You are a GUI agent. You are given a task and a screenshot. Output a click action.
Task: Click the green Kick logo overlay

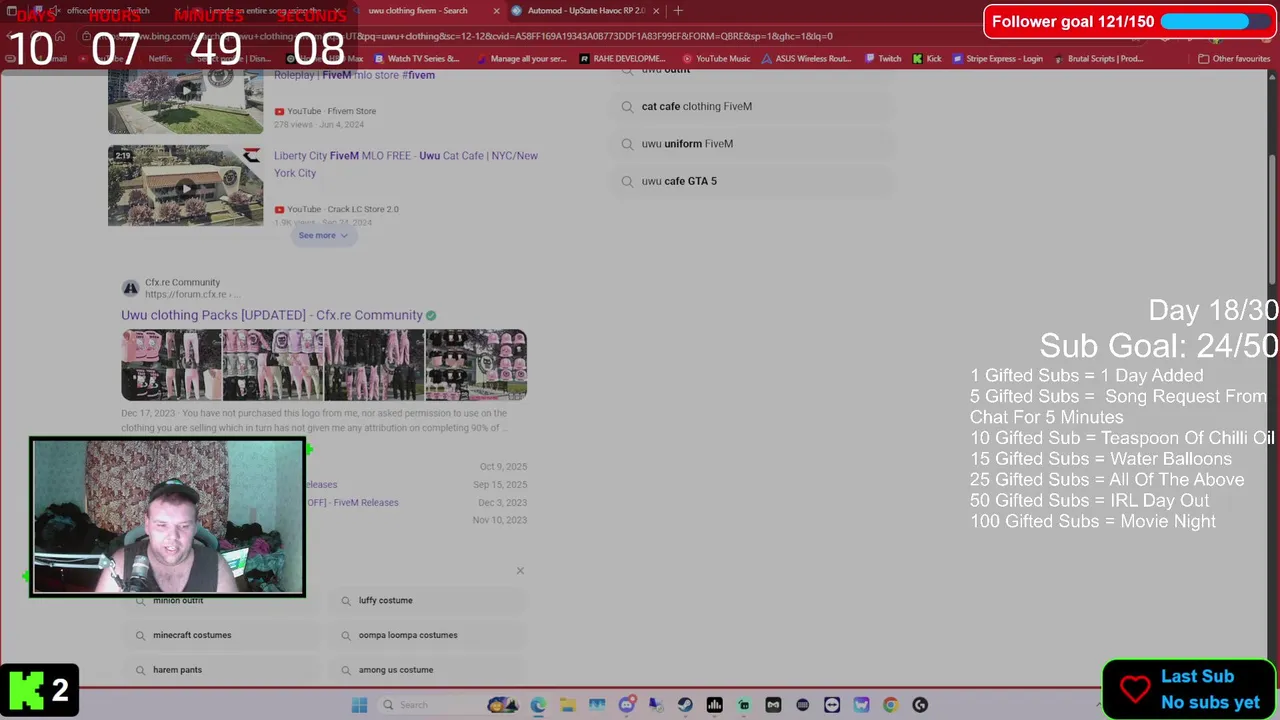(26, 690)
